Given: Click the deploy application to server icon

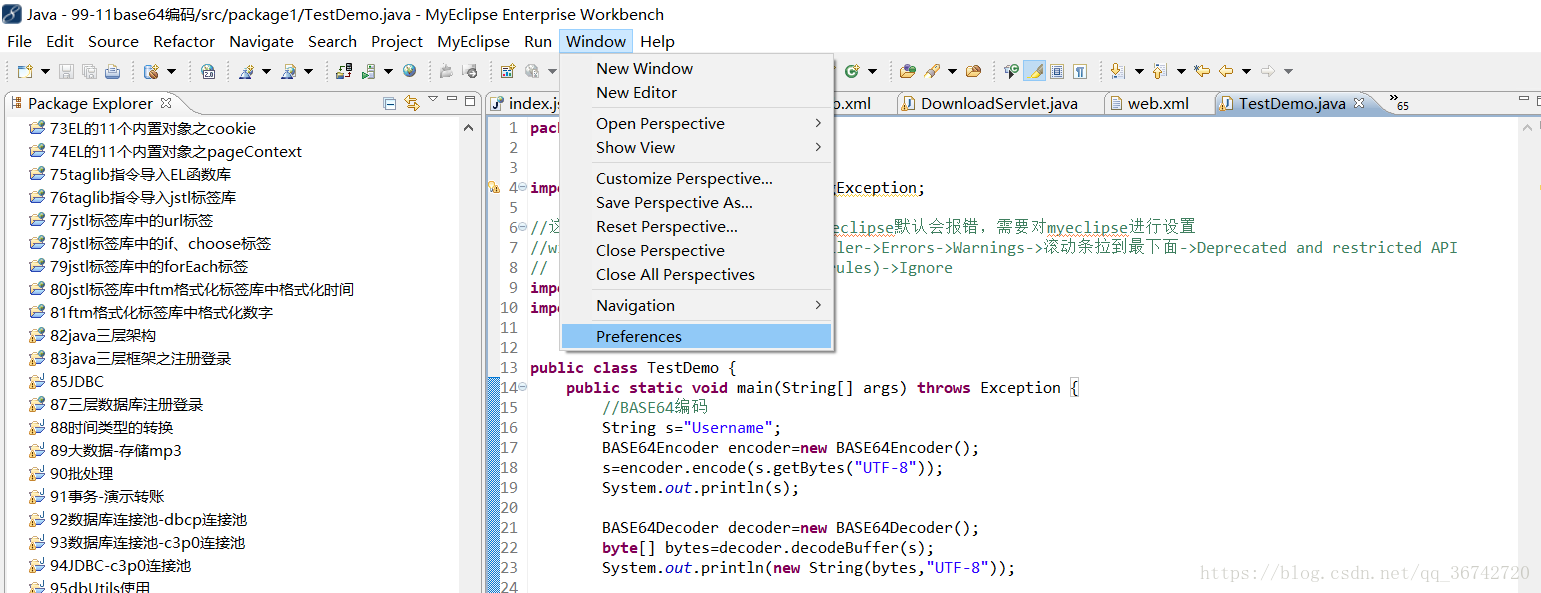Looking at the screenshot, I should [x=344, y=71].
